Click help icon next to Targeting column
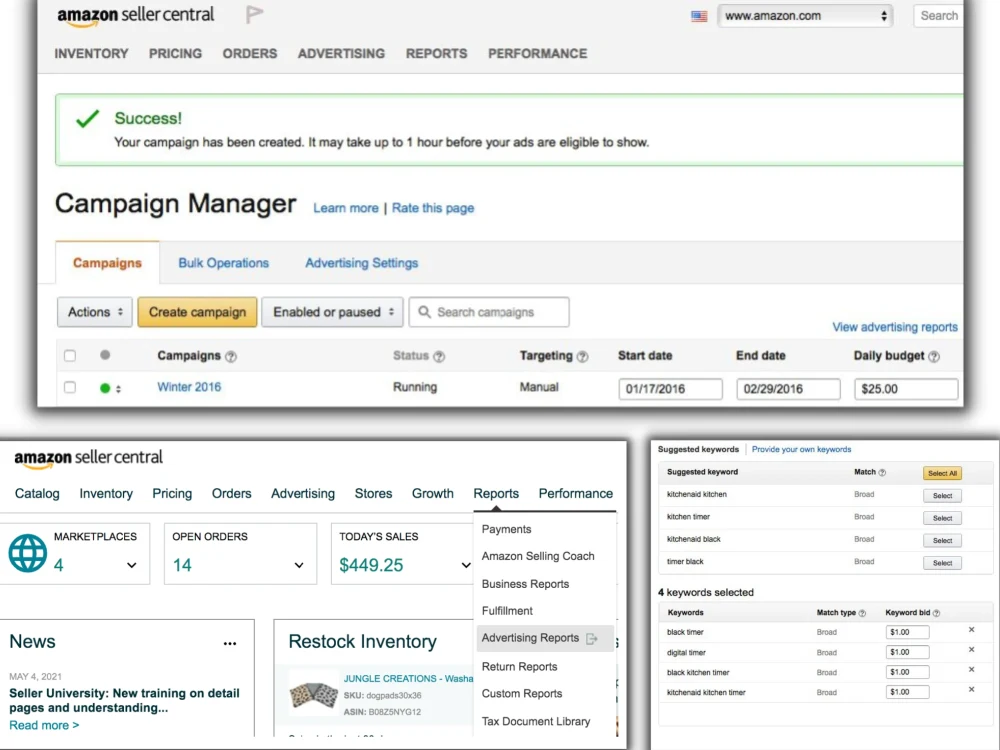The width and height of the screenshot is (1000, 750). coord(582,357)
